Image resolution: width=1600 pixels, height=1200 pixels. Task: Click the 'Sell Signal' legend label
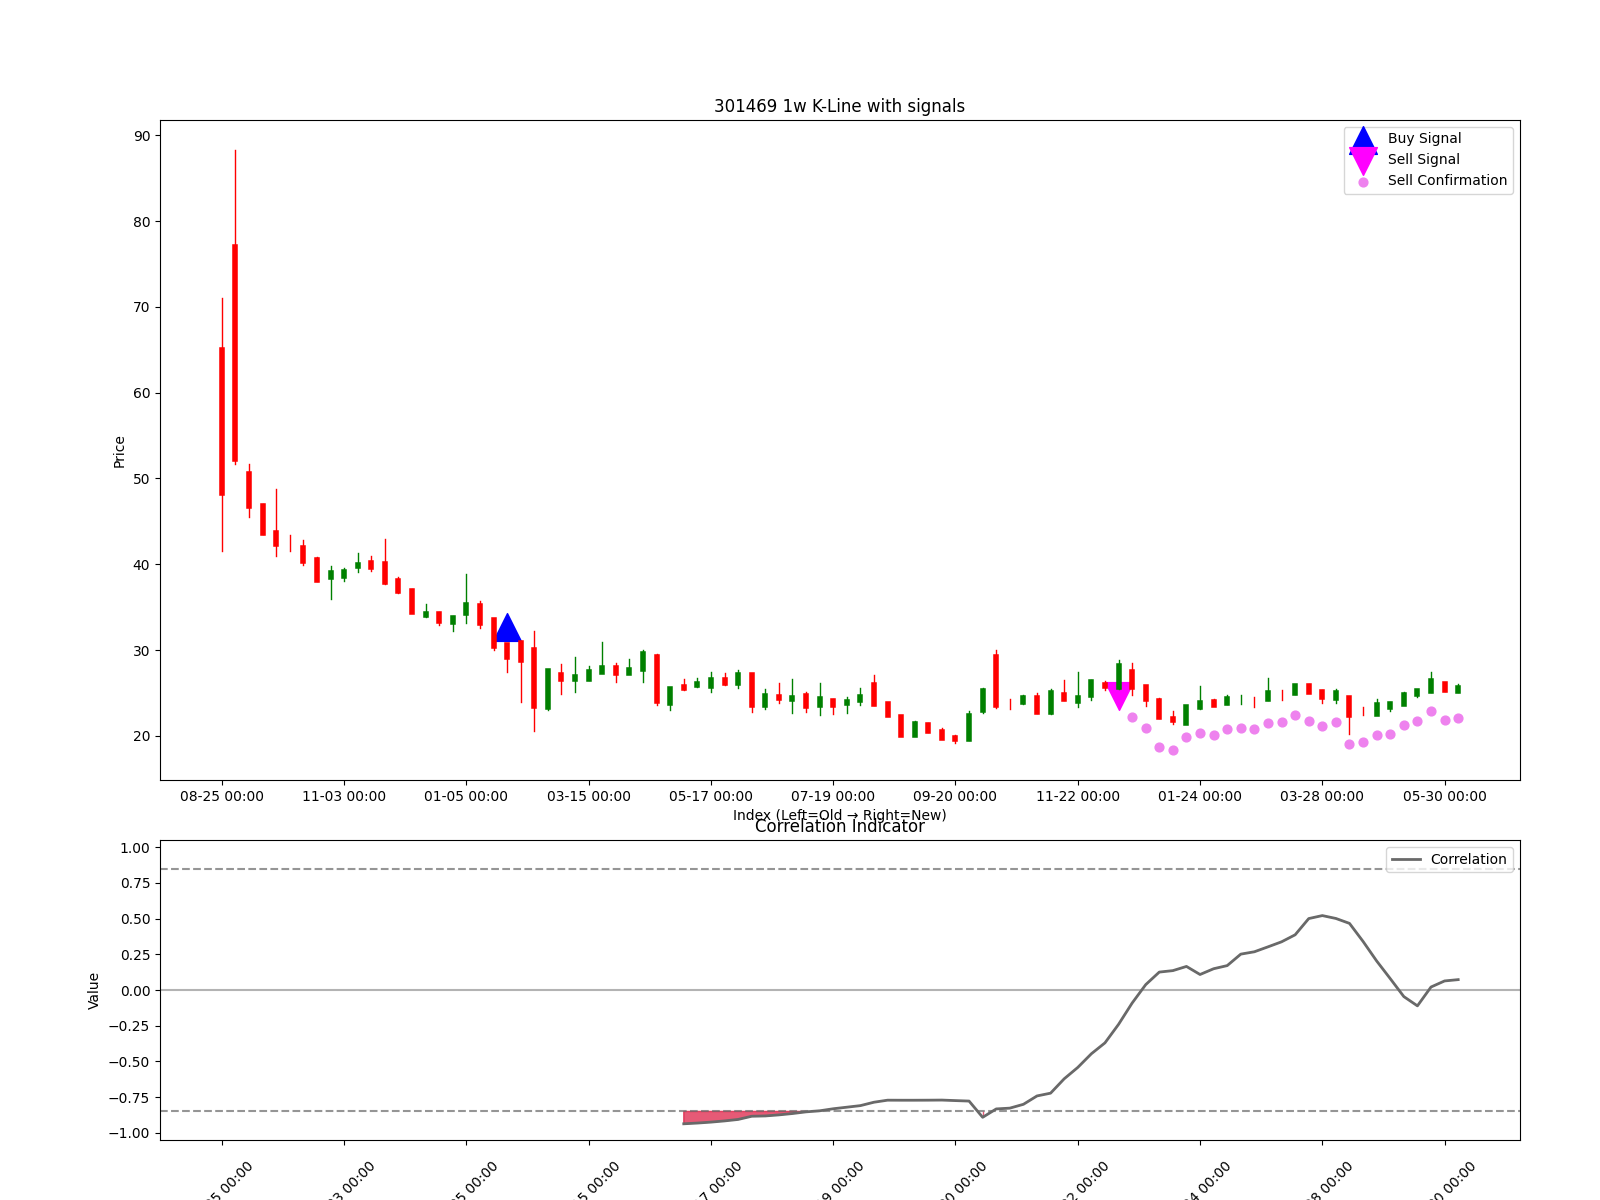coord(1423,159)
